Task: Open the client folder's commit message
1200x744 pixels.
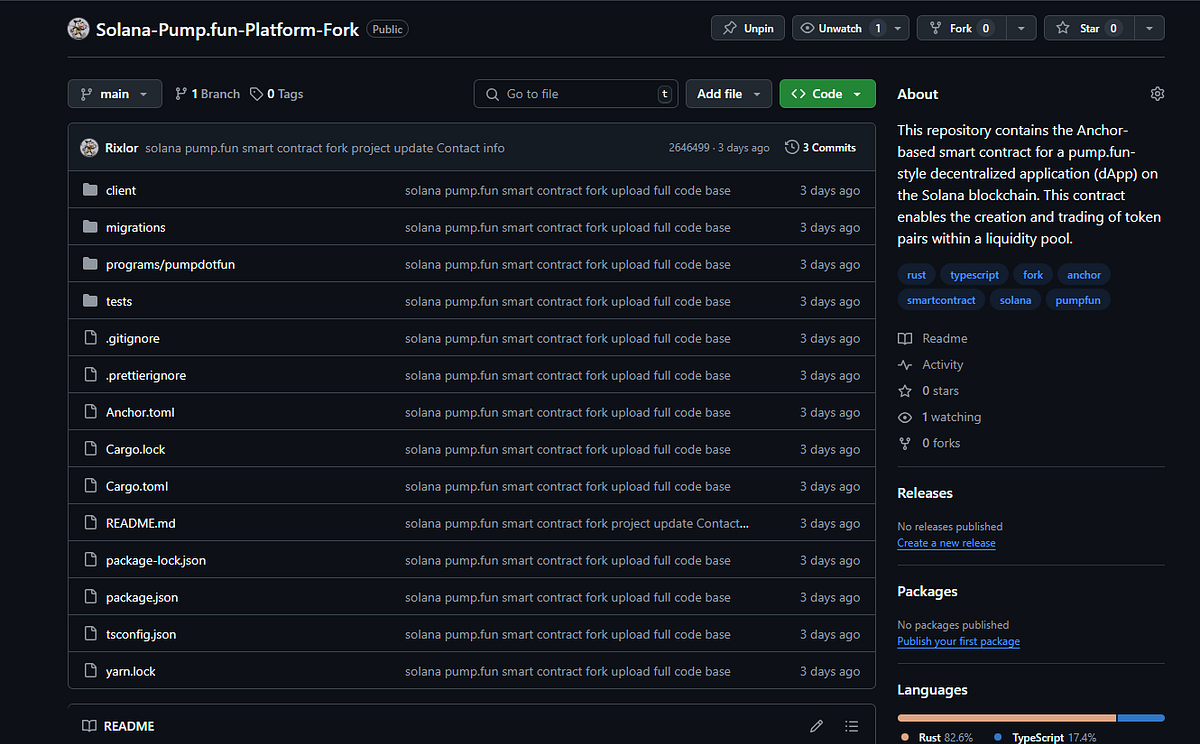Action: (x=568, y=190)
